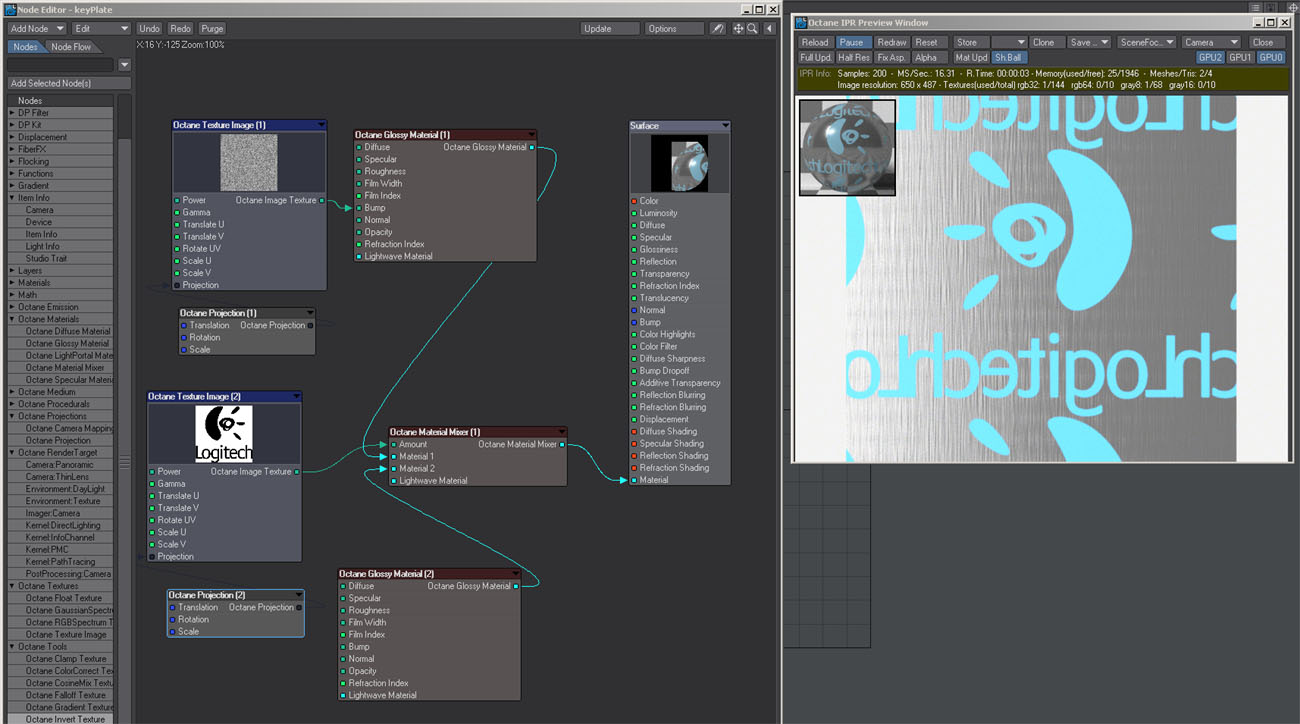
Task: Click Material input port on Surface node
Action: click(634, 480)
